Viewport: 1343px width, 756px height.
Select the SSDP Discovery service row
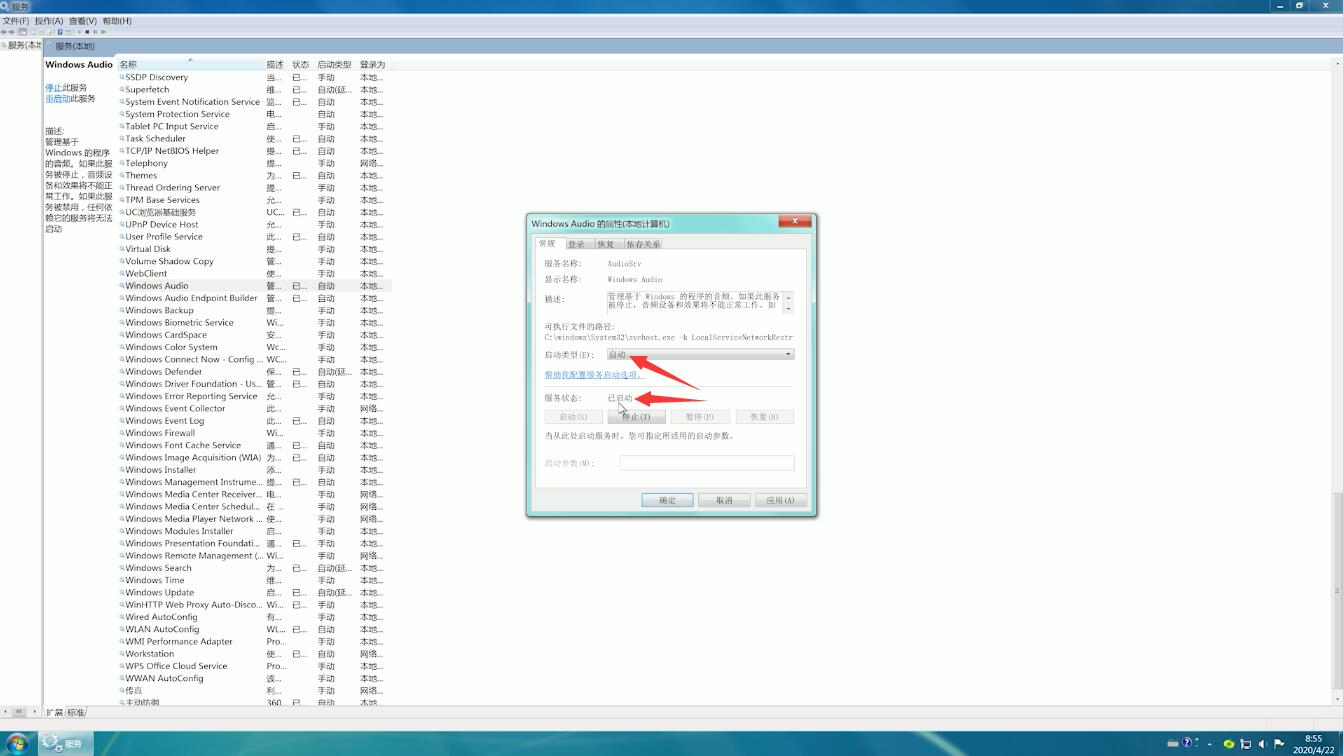coord(254,77)
